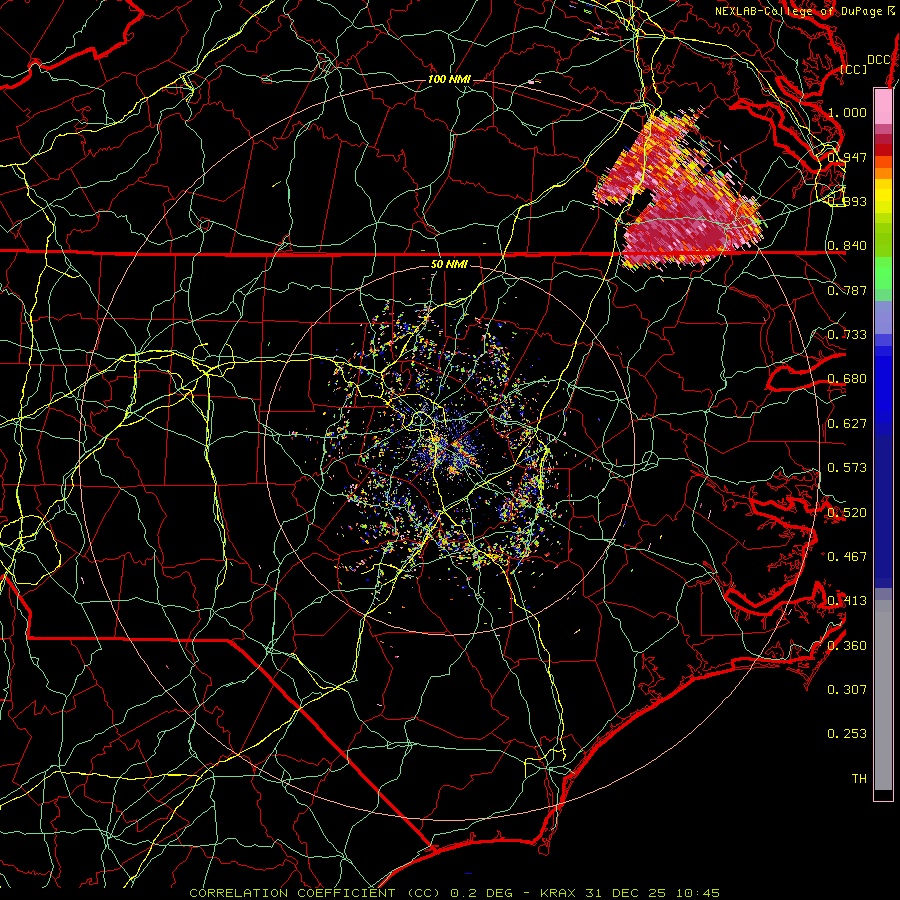Image resolution: width=900 pixels, height=900 pixels.
Task: Click the 0.893 legend value
Action: pos(847,201)
